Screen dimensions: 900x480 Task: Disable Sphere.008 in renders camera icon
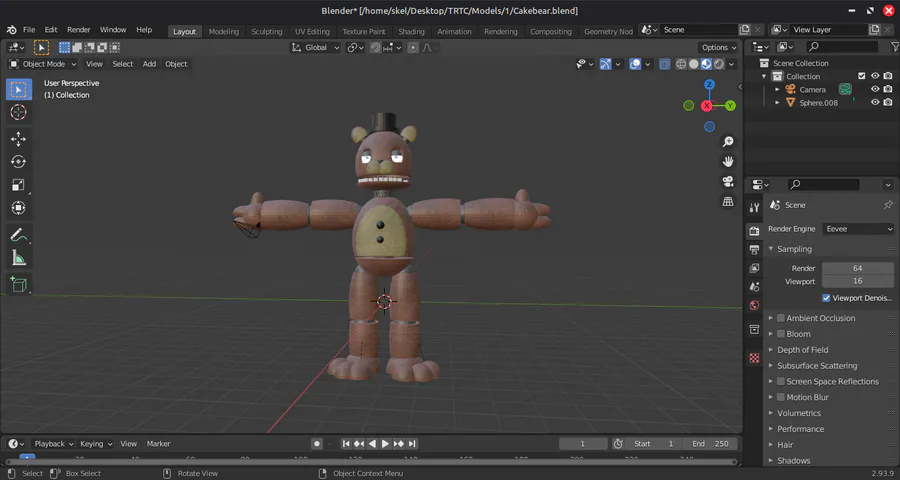point(888,102)
